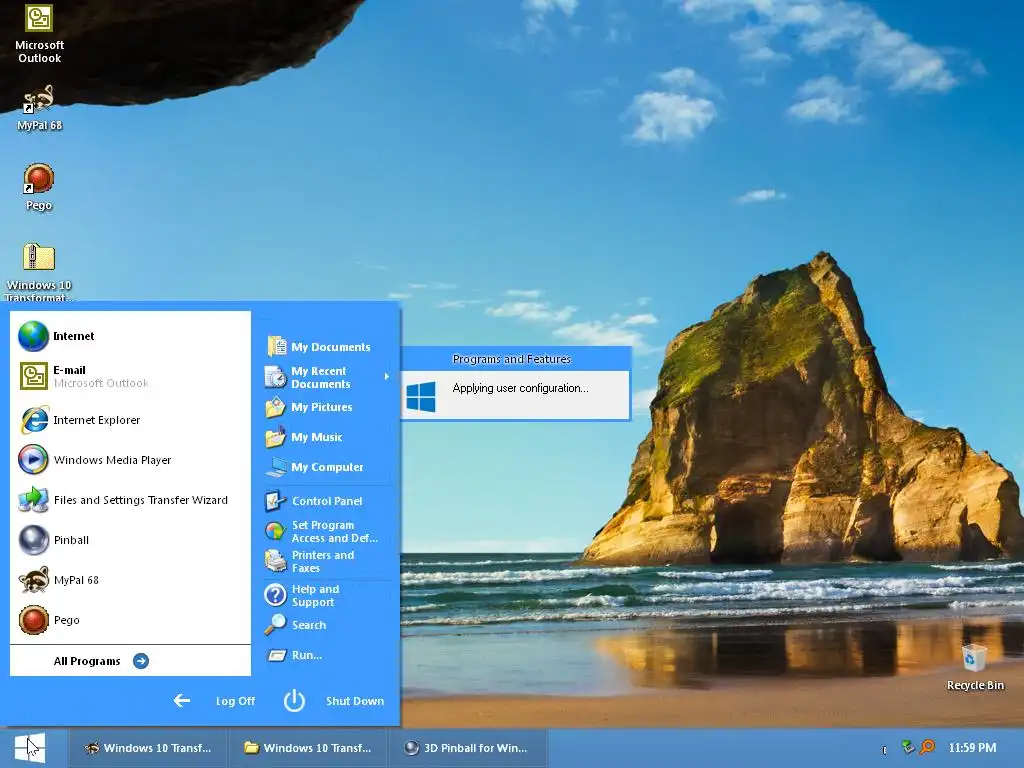Select the MyPal 68 desktop shortcut
The height and width of the screenshot is (768, 1024).
click(x=39, y=108)
